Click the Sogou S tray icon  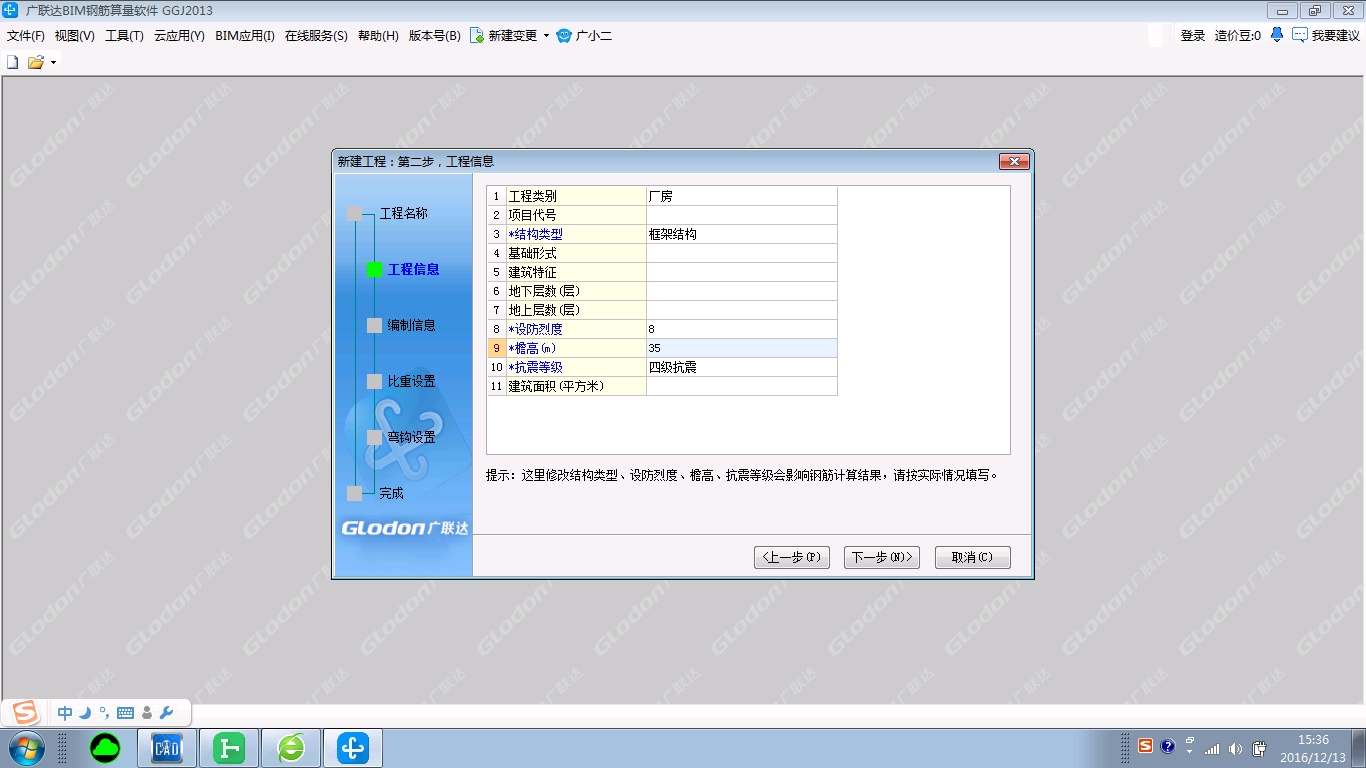tap(1146, 745)
